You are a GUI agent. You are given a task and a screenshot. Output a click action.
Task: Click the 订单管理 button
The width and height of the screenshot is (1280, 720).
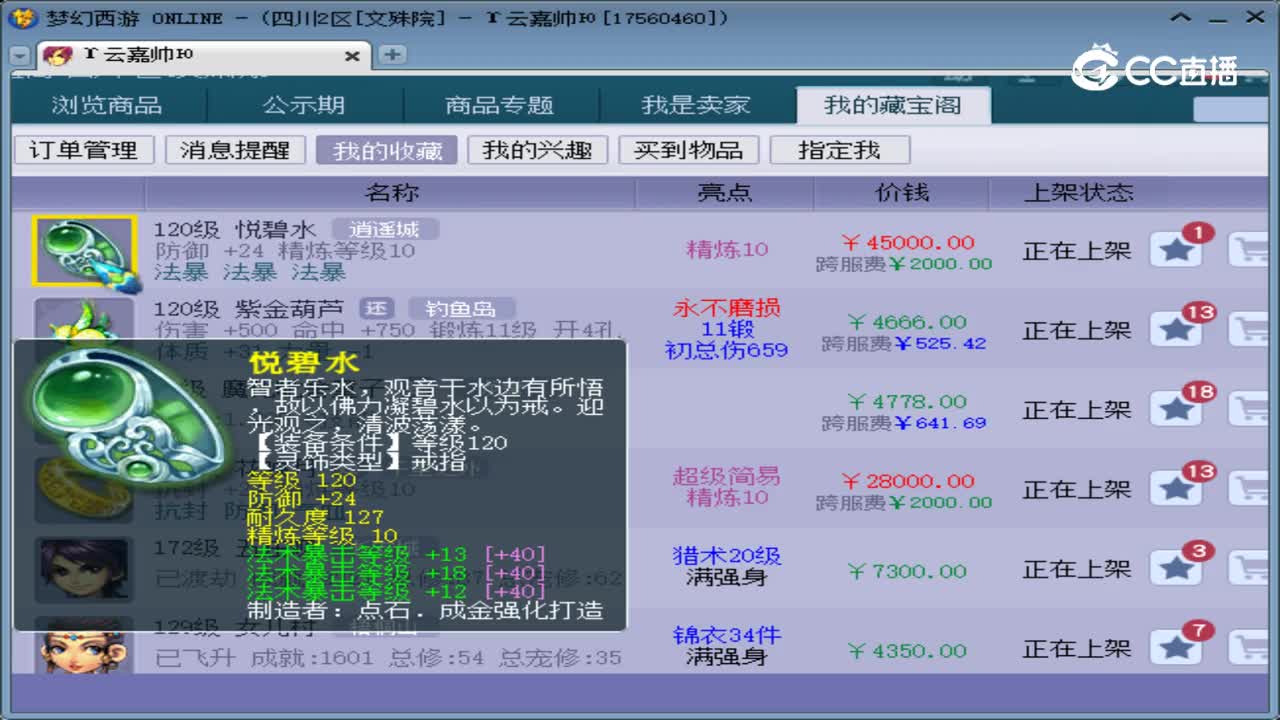tap(84, 150)
